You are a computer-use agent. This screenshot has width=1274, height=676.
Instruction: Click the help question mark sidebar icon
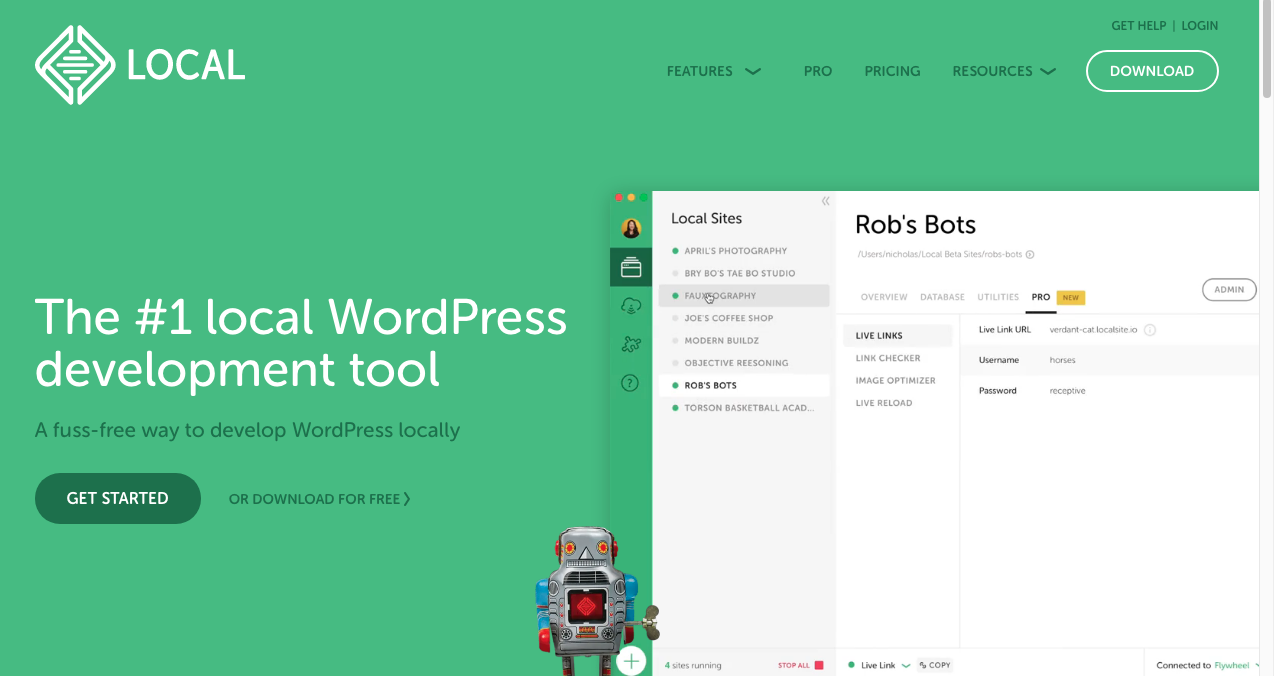coord(630,382)
